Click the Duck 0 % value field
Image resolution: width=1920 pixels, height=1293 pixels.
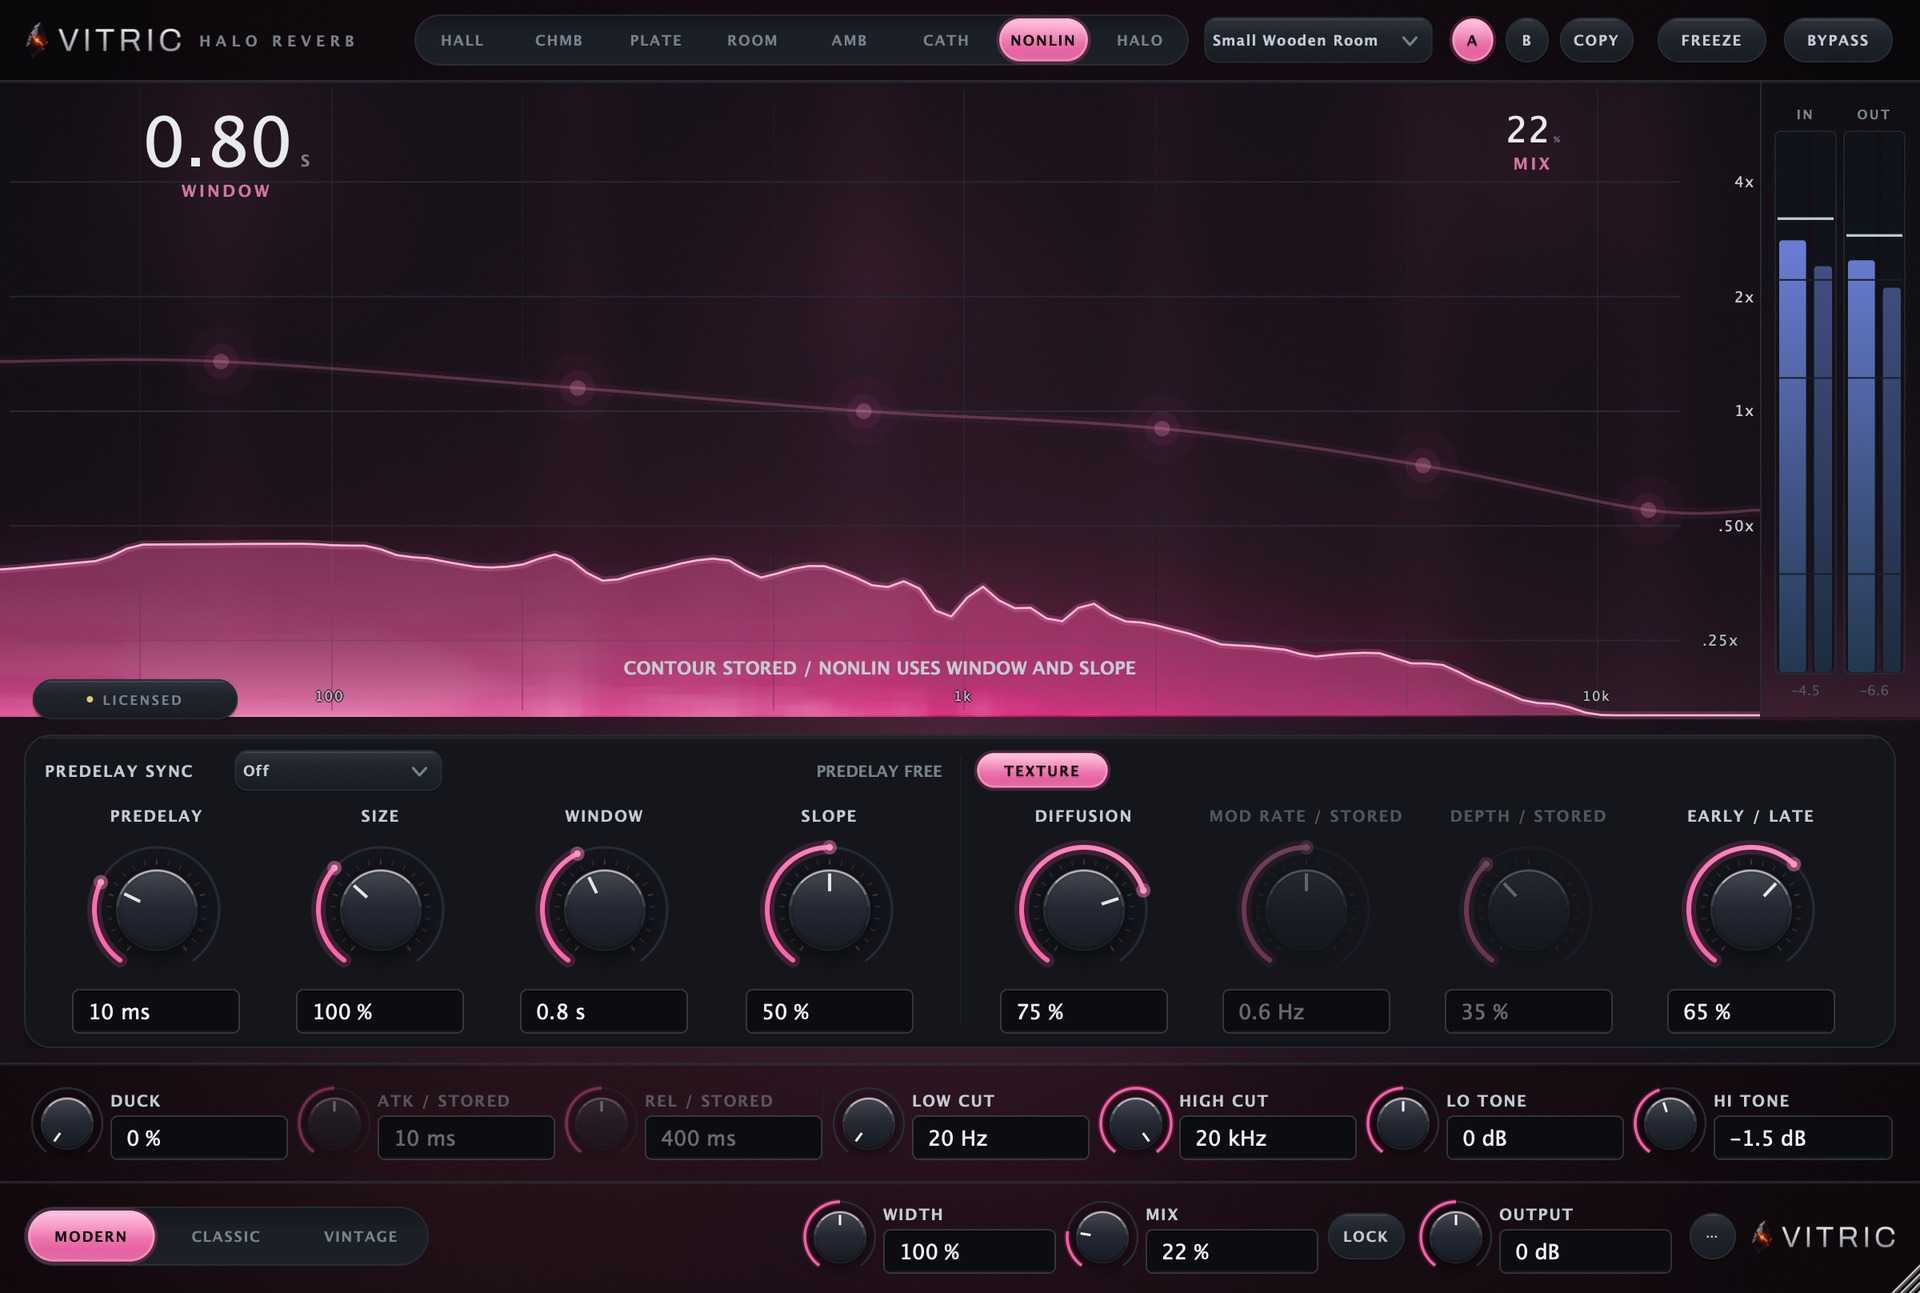(x=199, y=1138)
